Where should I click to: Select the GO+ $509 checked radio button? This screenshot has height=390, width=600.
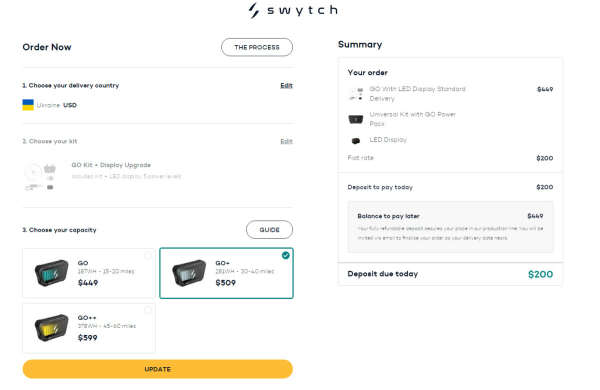pyautogui.click(x=285, y=255)
